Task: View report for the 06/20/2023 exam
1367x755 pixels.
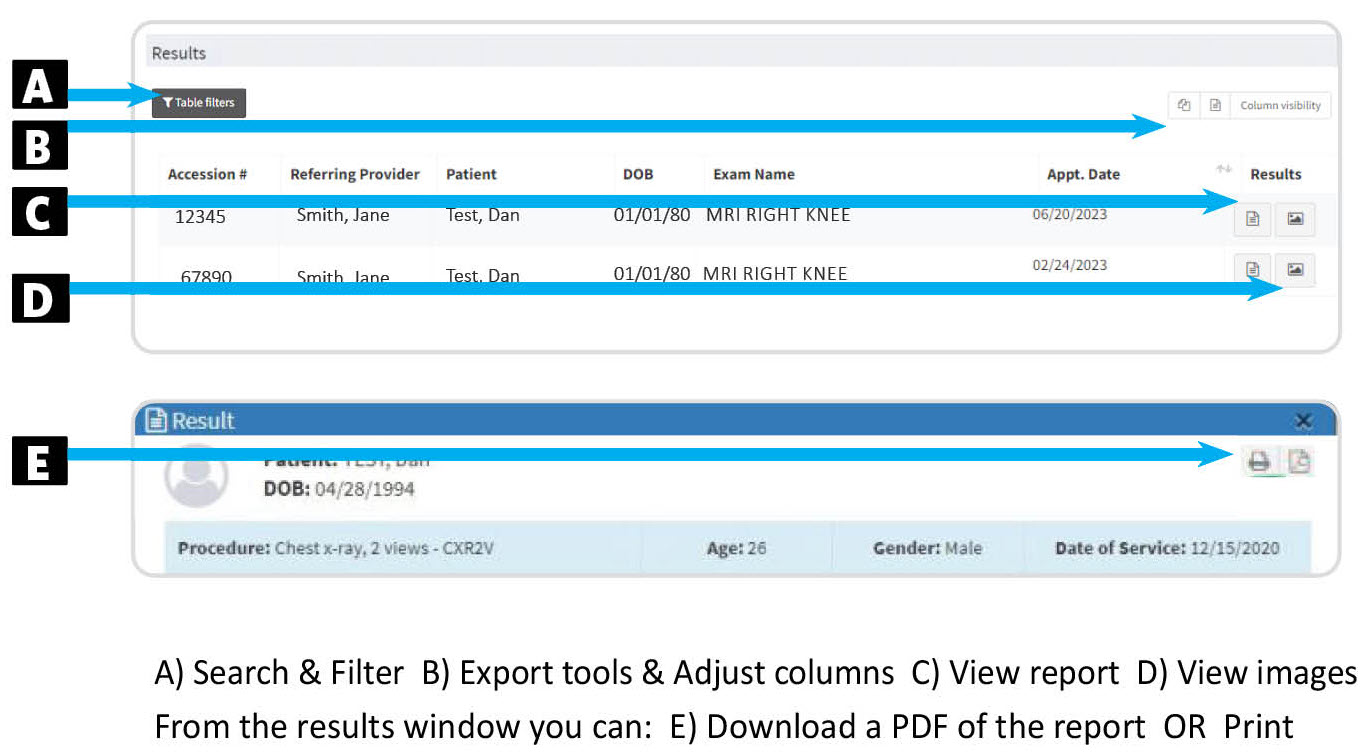Action: (1252, 219)
